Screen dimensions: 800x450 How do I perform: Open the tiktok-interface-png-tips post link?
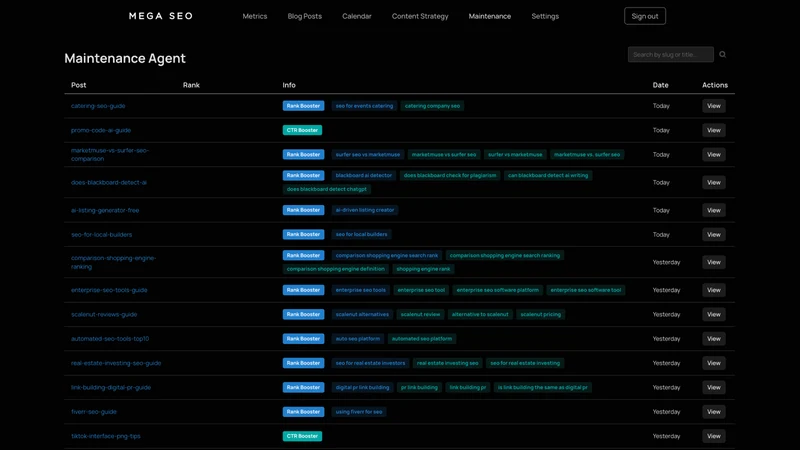106,436
